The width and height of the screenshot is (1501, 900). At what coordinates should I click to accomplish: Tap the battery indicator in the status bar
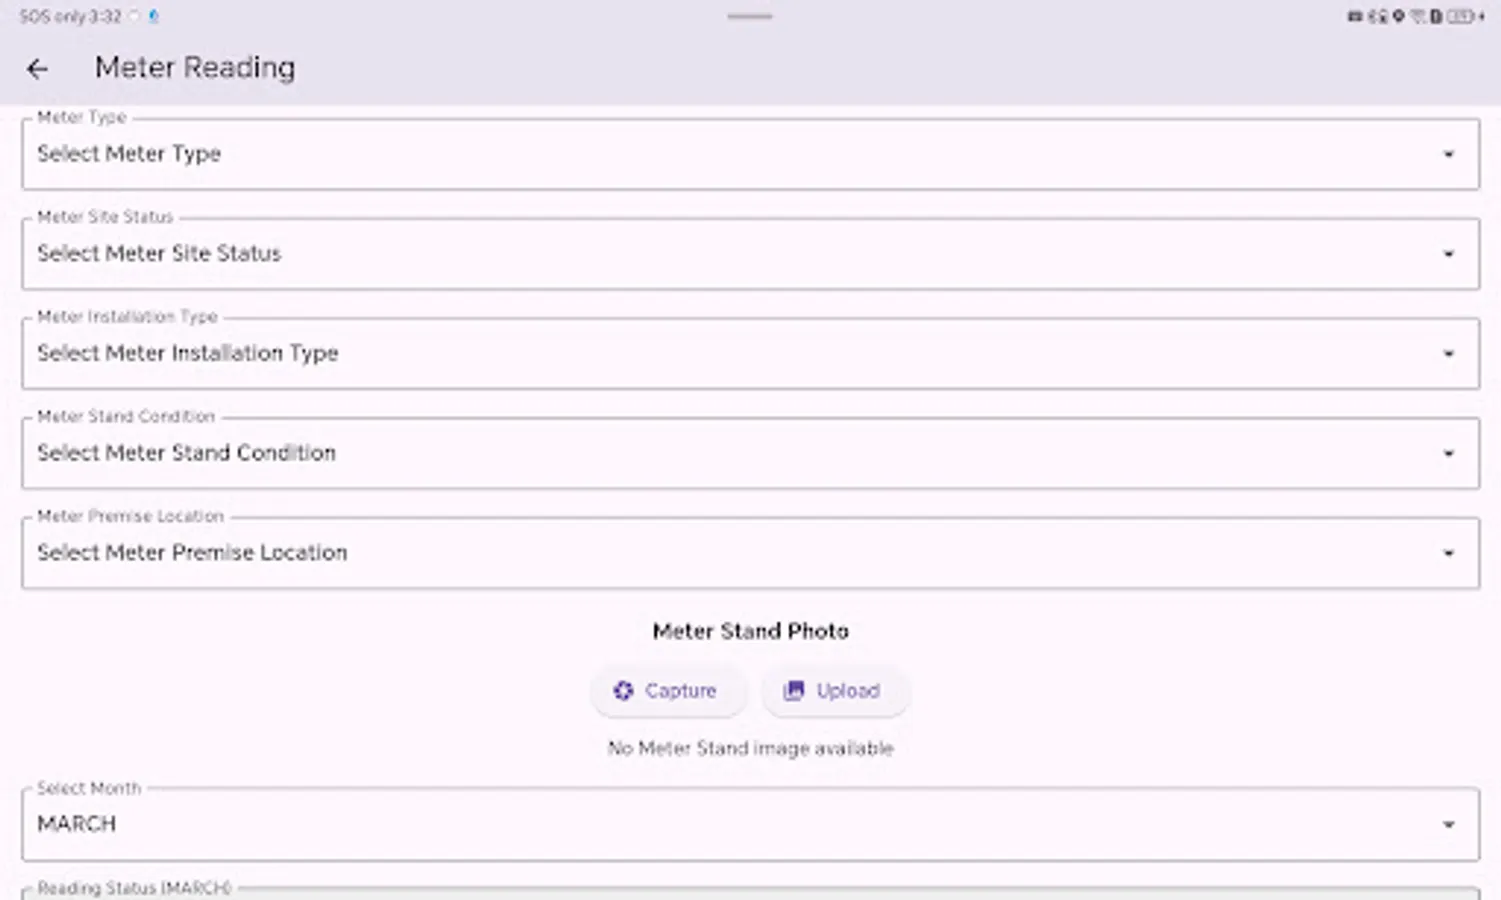1459,16
